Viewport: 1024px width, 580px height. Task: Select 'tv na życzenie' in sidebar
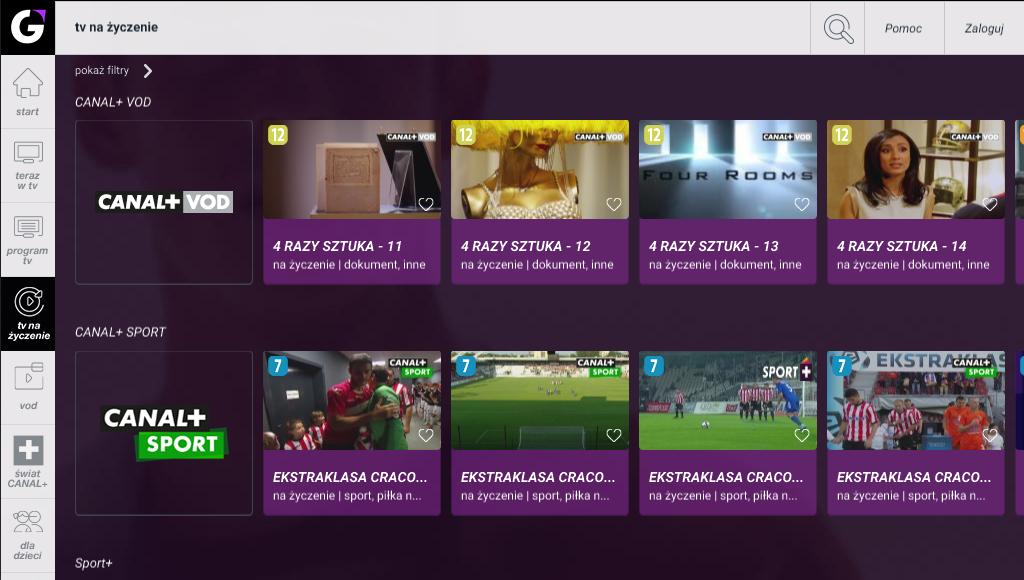(28, 314)
